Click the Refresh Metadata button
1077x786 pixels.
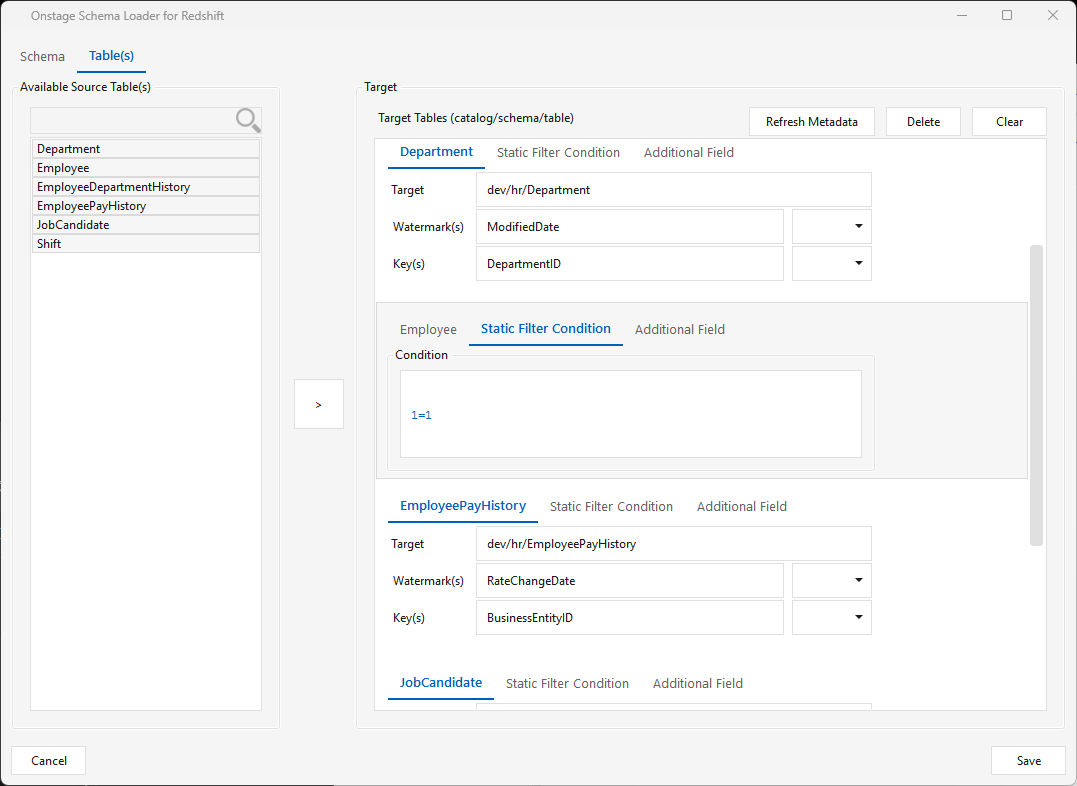coord(812,122)
